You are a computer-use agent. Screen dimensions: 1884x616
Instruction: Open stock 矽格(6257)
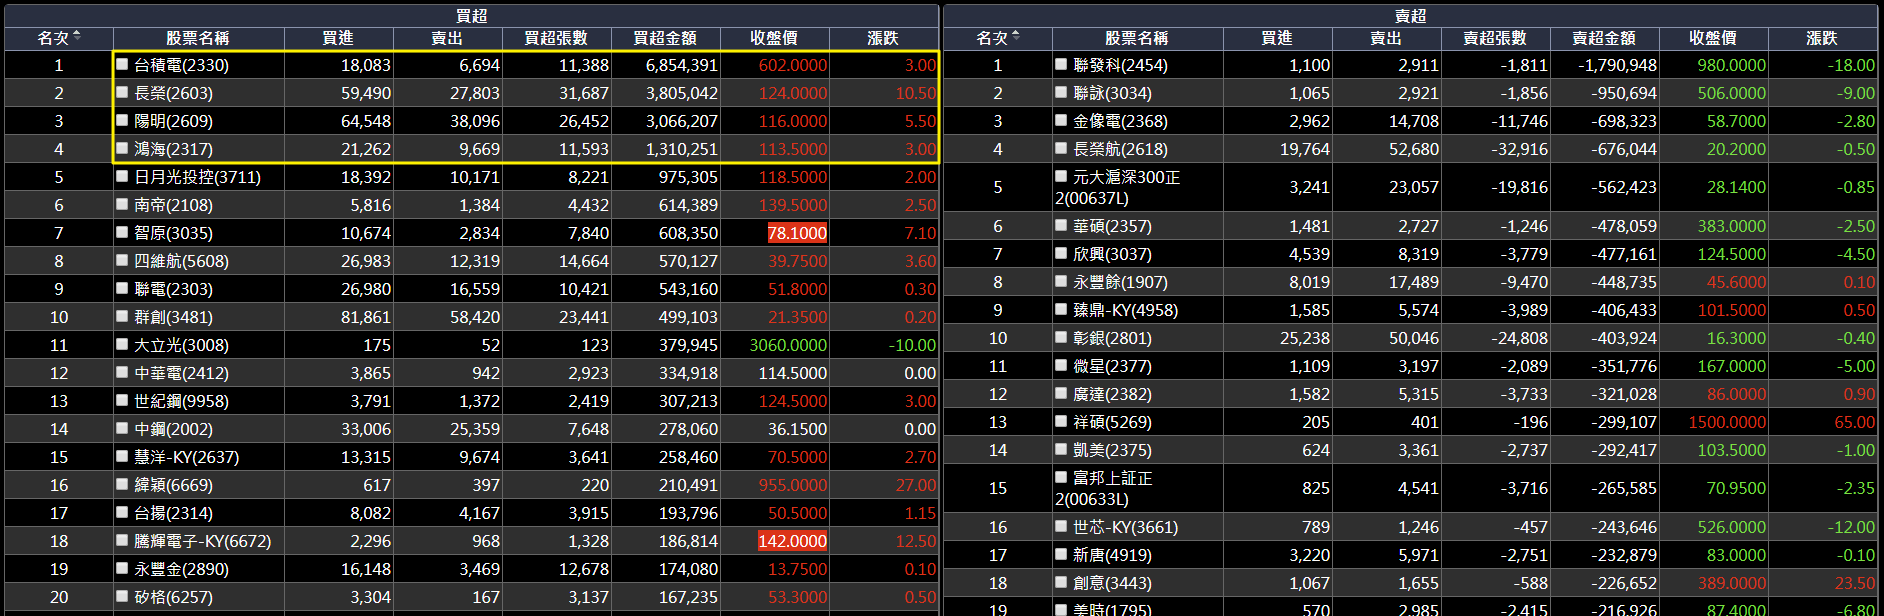coord(173,597)
